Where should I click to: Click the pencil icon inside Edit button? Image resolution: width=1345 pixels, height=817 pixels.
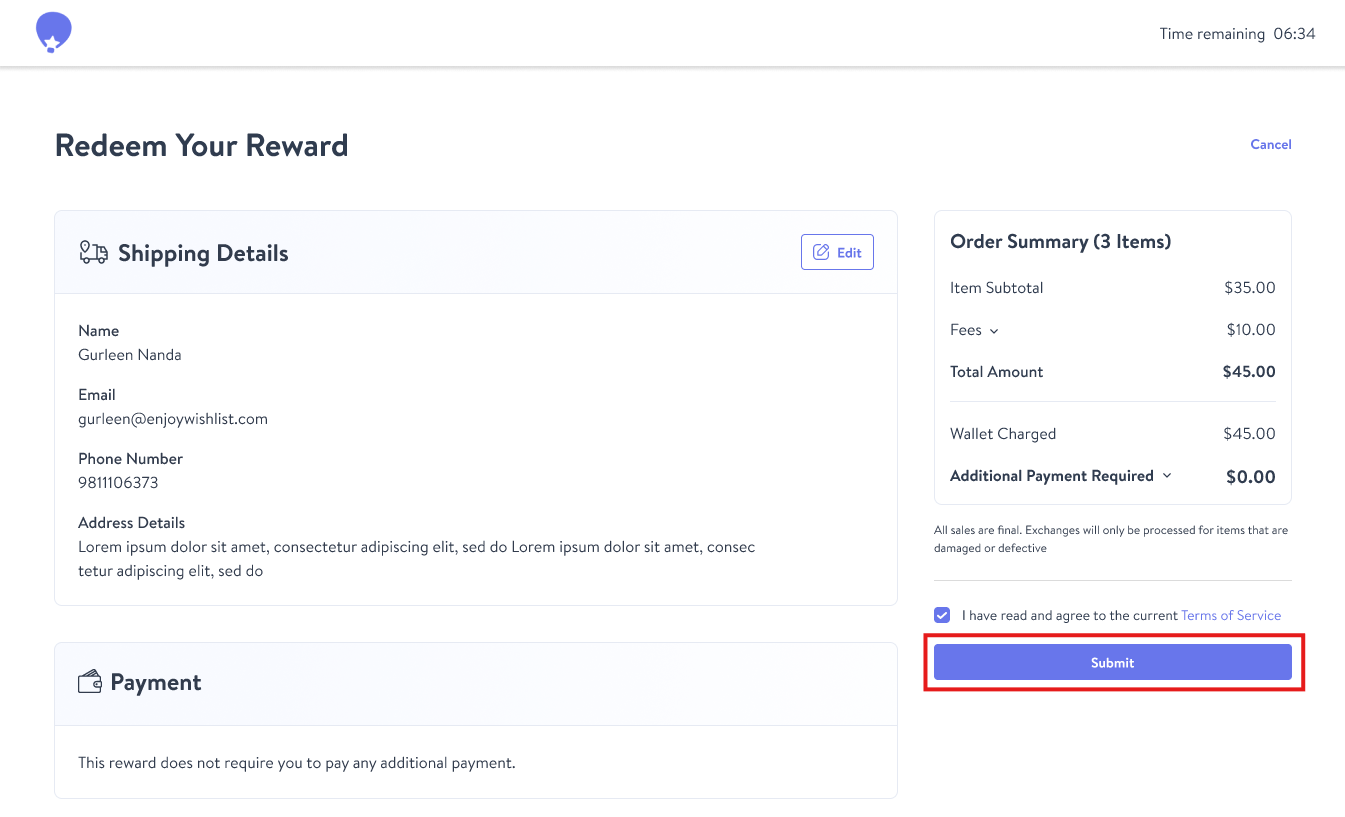(821, 252)
